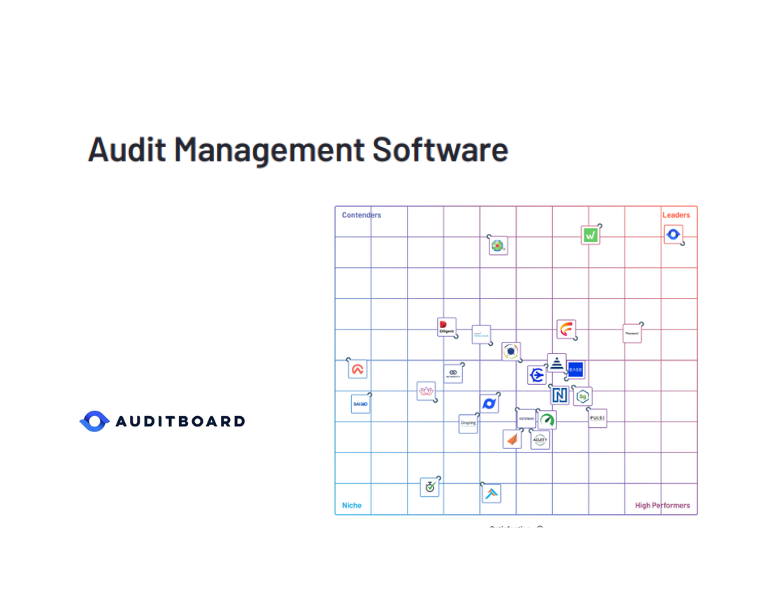
Task: Click the blue pyramid logo tile
Action: (557, 363)
